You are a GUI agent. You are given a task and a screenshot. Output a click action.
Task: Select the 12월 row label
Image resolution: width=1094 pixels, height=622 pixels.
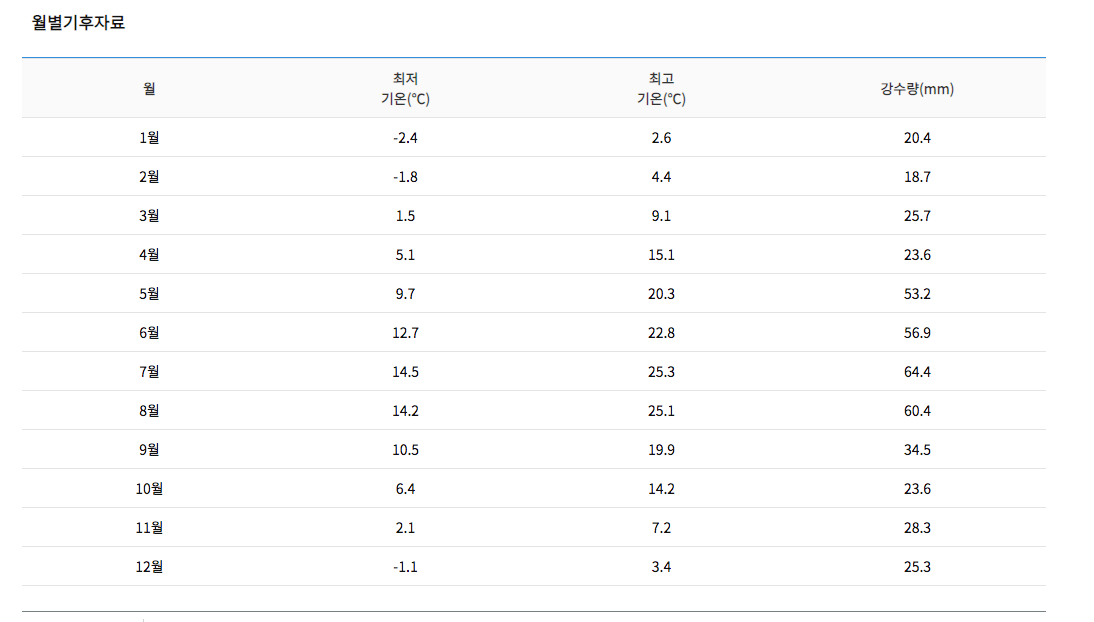(149, 567)
